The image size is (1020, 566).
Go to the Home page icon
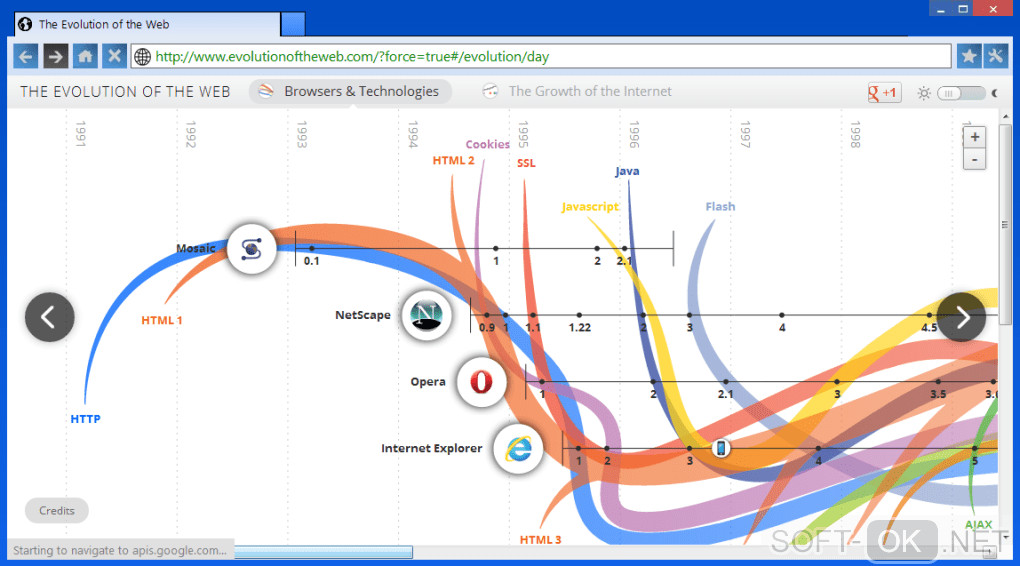[x=85, y=57]
